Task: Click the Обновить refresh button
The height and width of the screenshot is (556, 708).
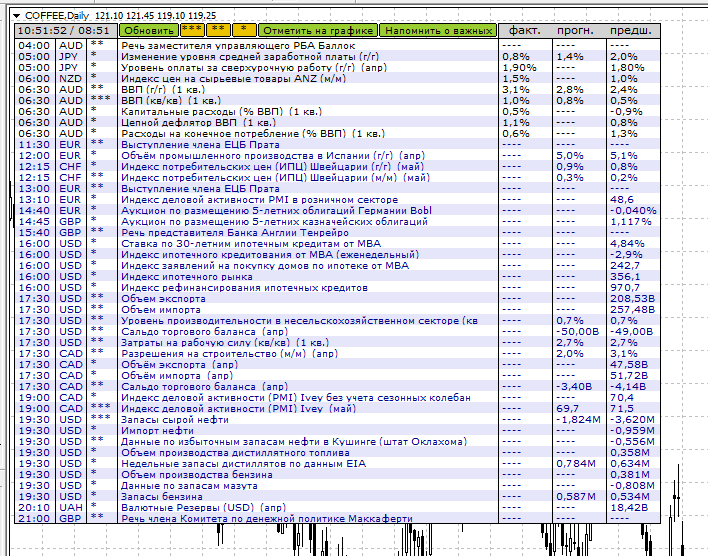Action: click(149, 31)
